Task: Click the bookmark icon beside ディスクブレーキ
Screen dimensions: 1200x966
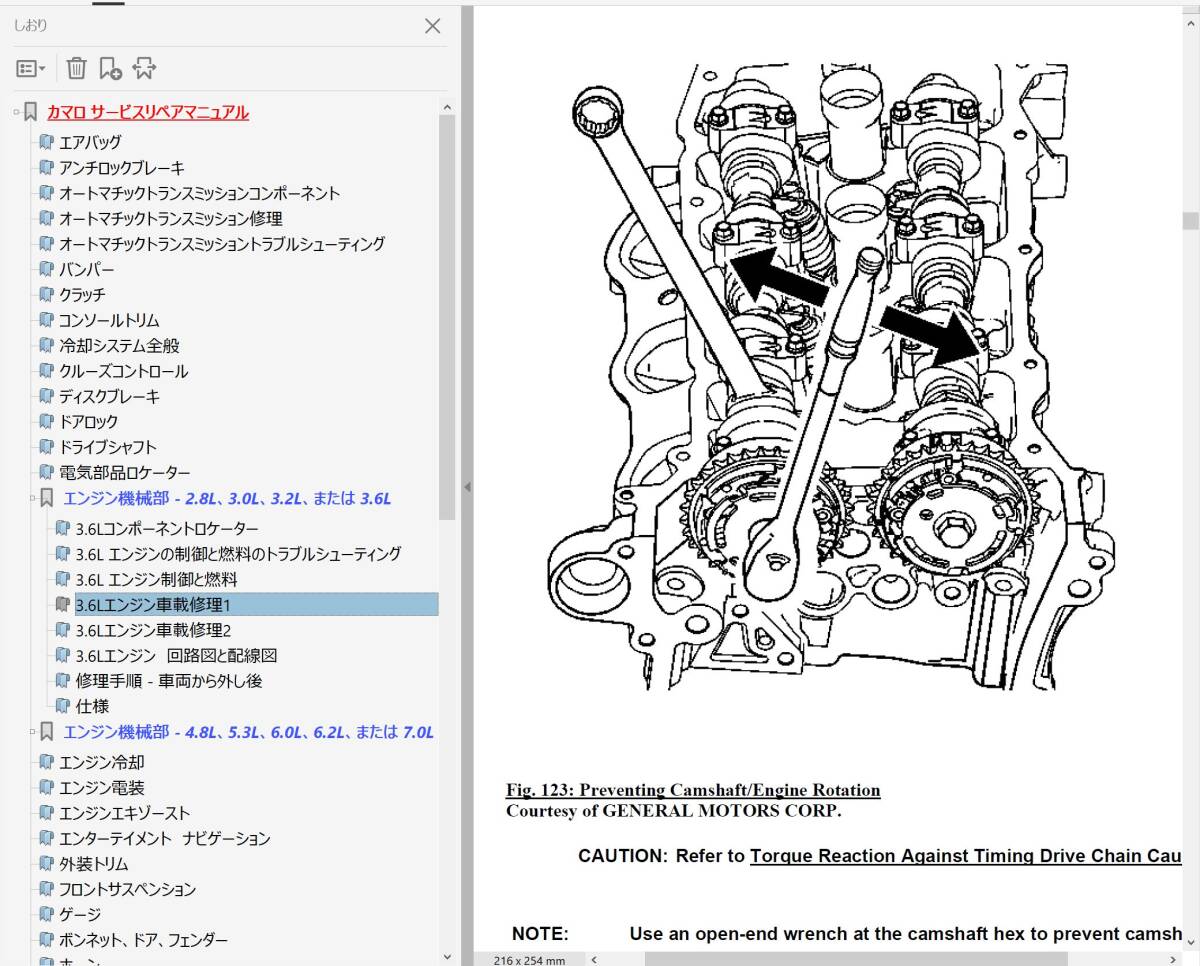Action: pos(46,397)
